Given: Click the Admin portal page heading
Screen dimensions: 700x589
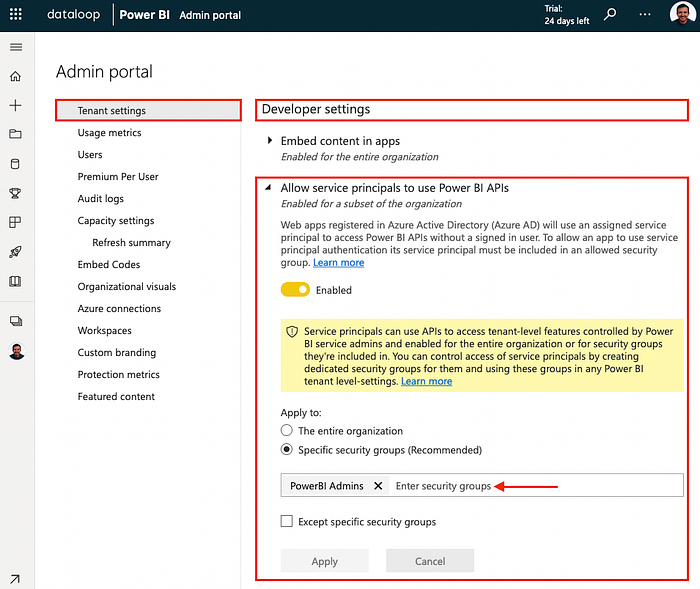Looking at the screenshot, I should click(x=104, y=71).
